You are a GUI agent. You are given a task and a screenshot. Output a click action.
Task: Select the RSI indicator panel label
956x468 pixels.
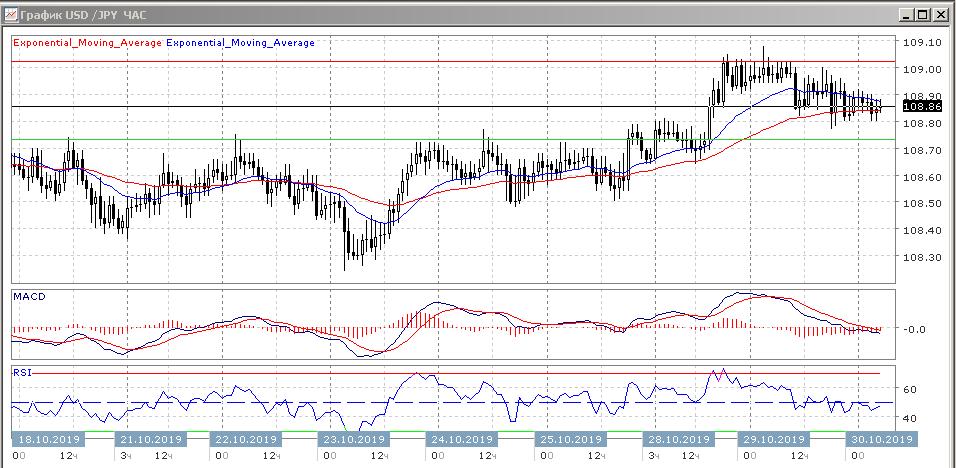pyautogui.click(x=22, y=372)
